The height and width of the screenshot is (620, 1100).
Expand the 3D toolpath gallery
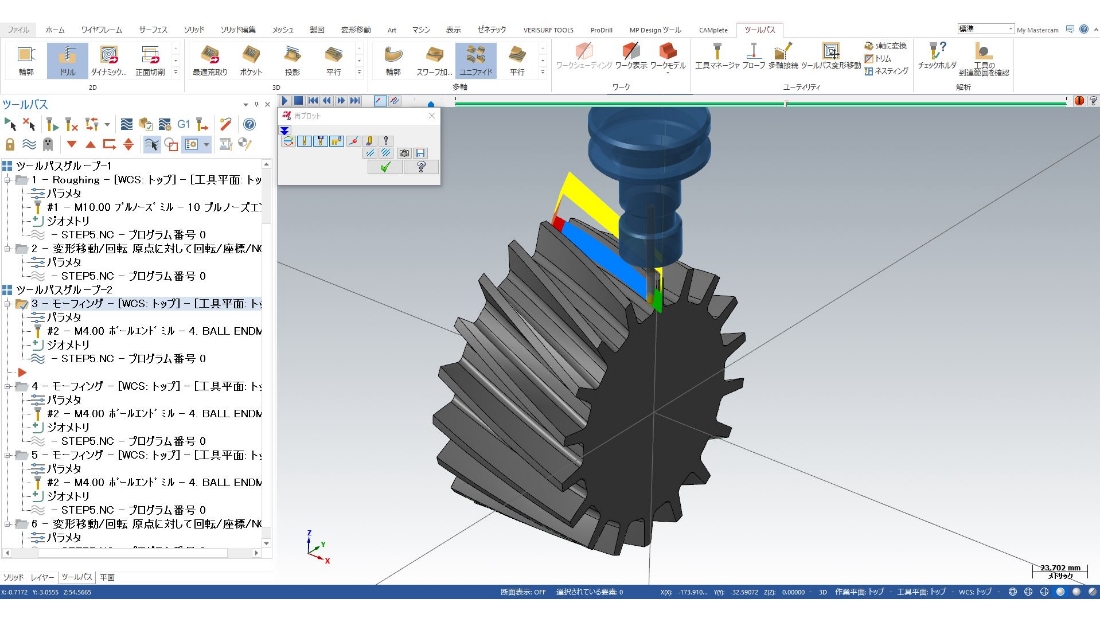[x=359, y=72]
